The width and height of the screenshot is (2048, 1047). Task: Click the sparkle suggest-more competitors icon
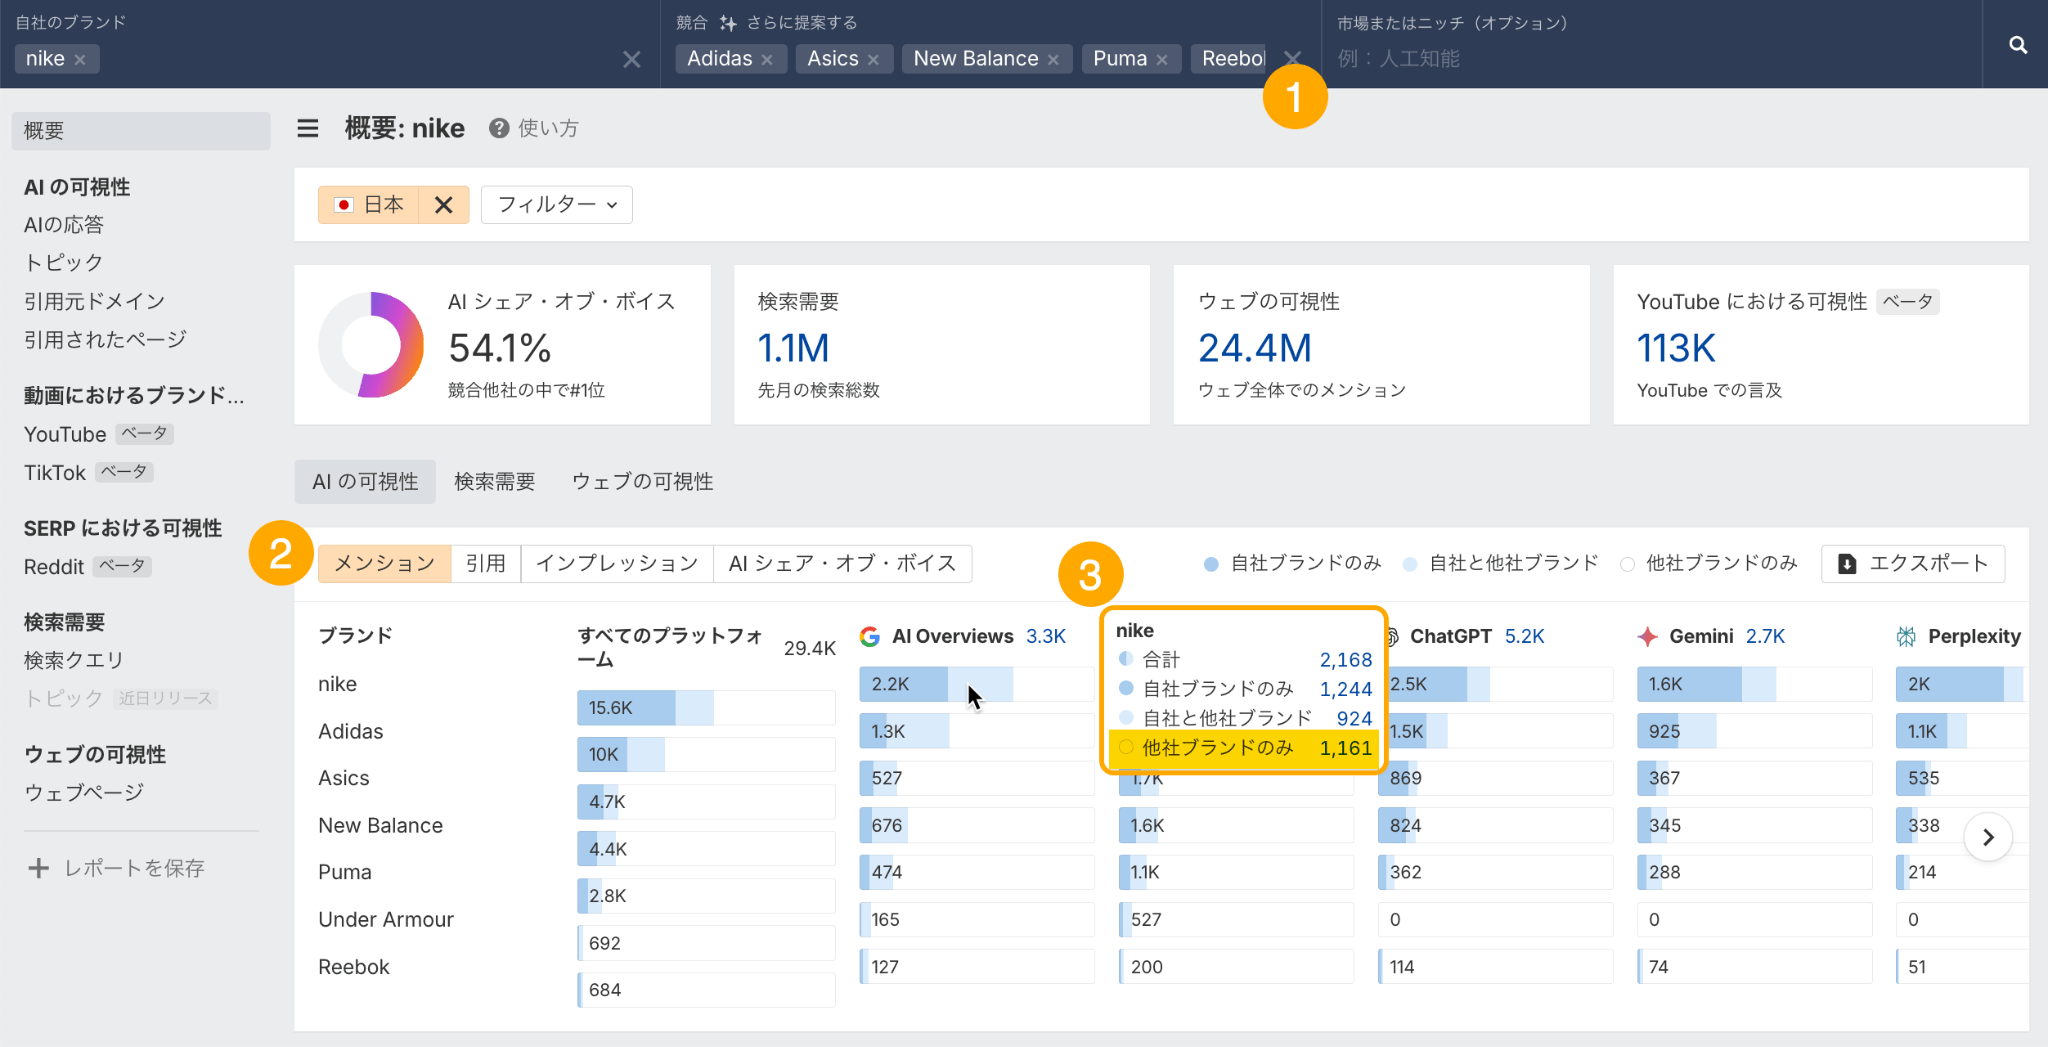pos(728,23)
